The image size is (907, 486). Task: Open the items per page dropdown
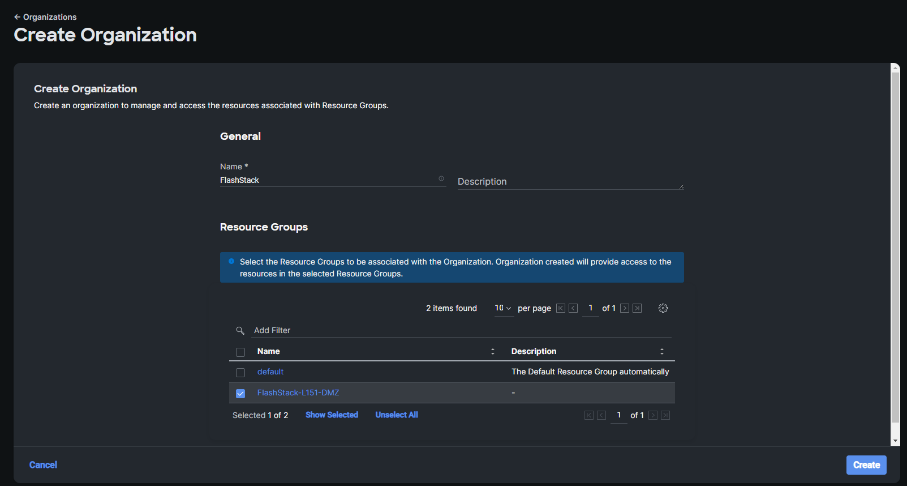(x=503, y=308)
